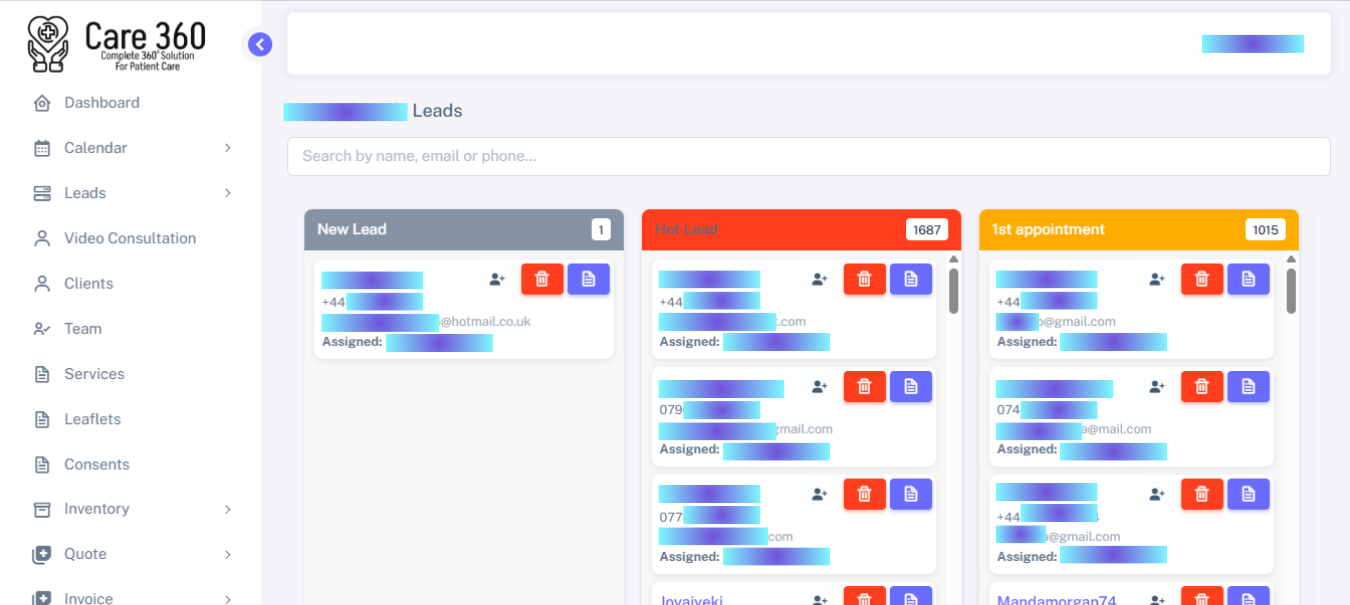Open notes for first 1st appointment card
The height and width of the screenshot is (605, 1350).
pyautogui.click(x=1248, y=279)
